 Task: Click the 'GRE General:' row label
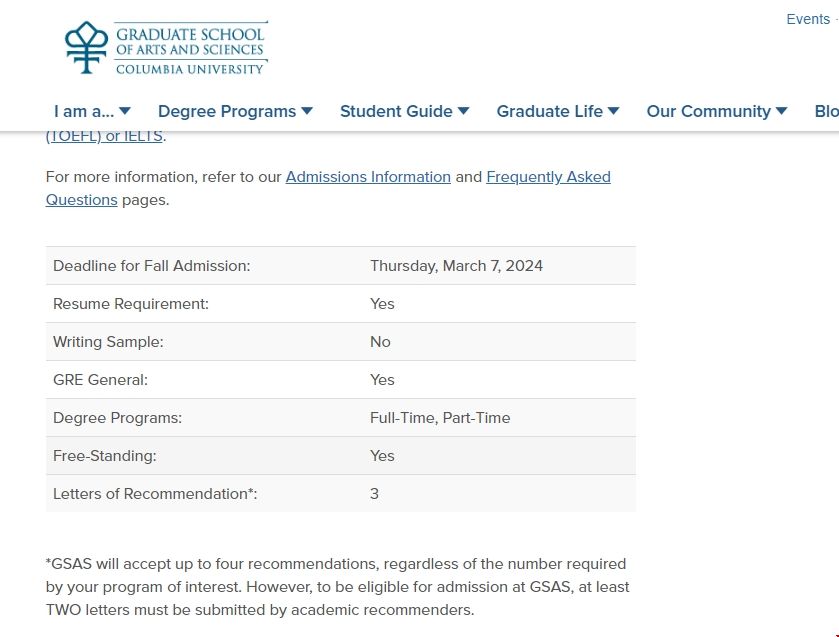click(100, 380)
